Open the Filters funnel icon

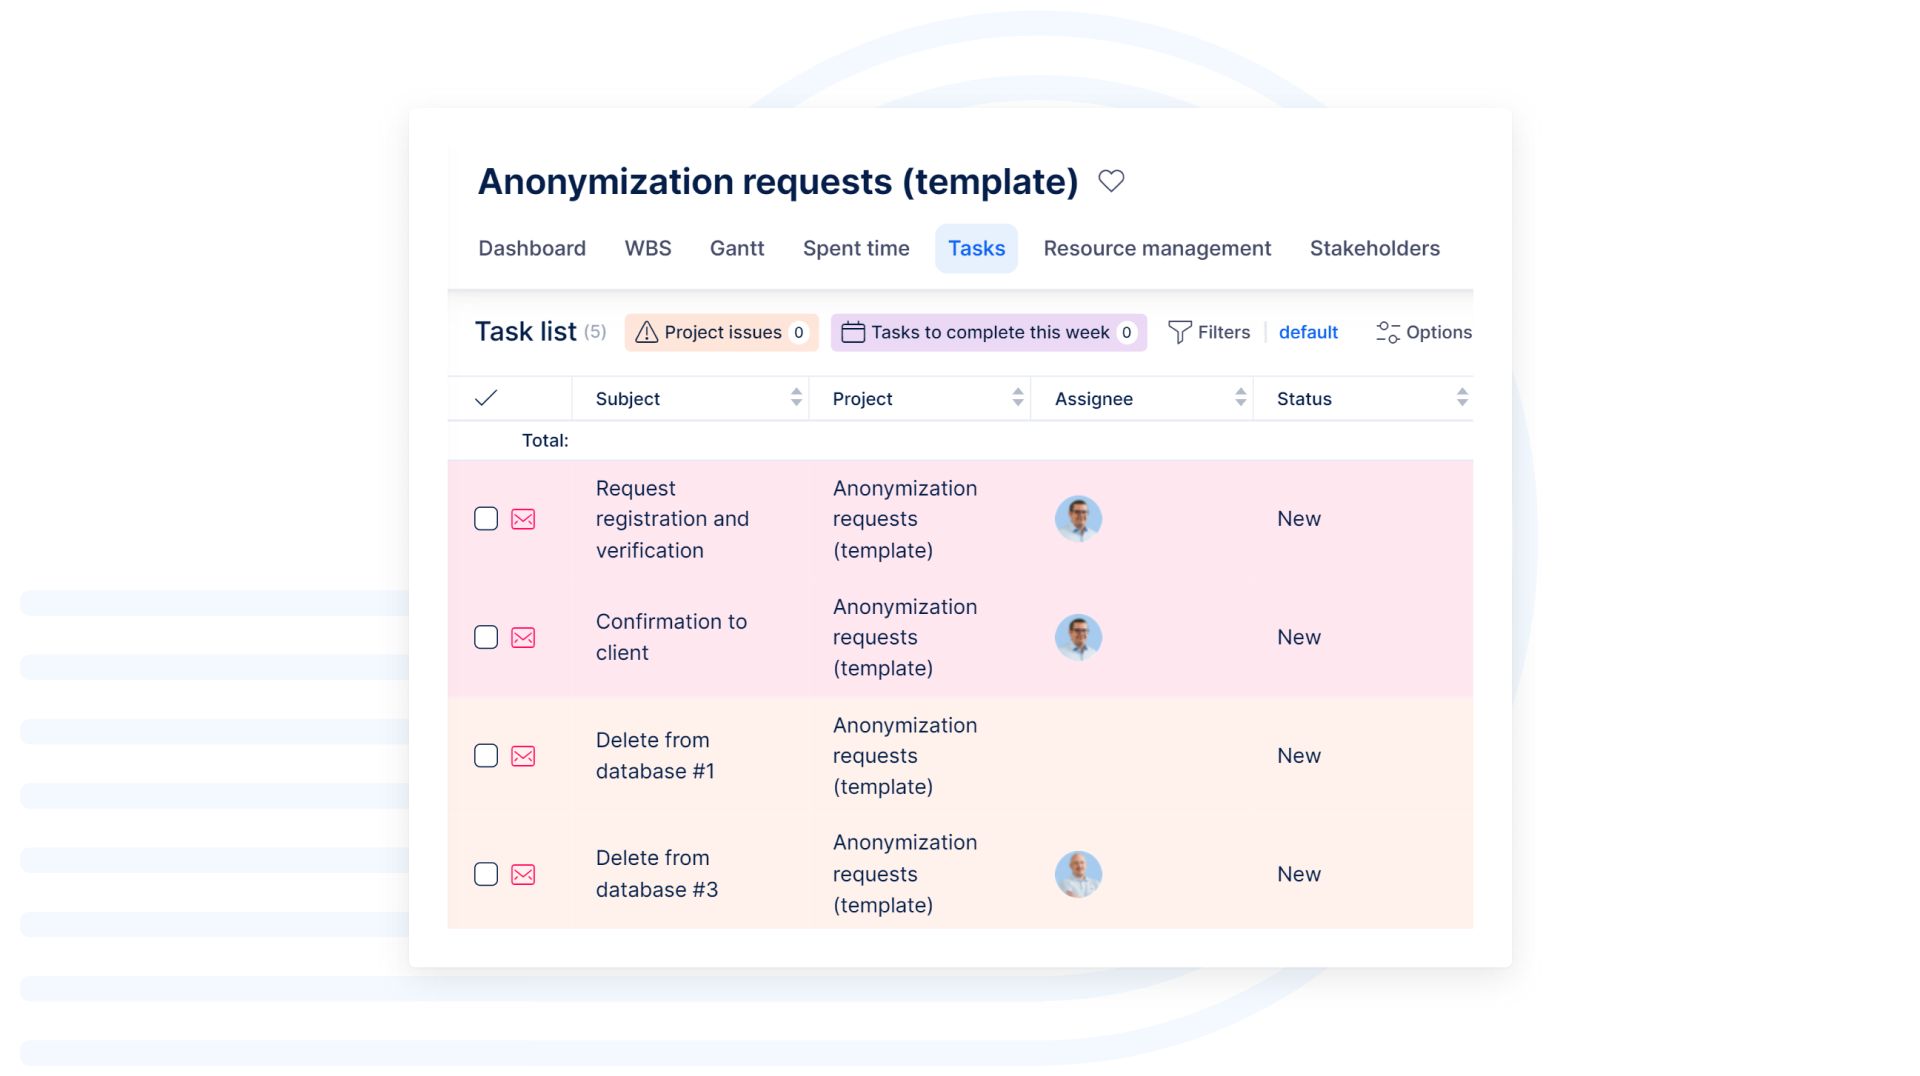1180,332
